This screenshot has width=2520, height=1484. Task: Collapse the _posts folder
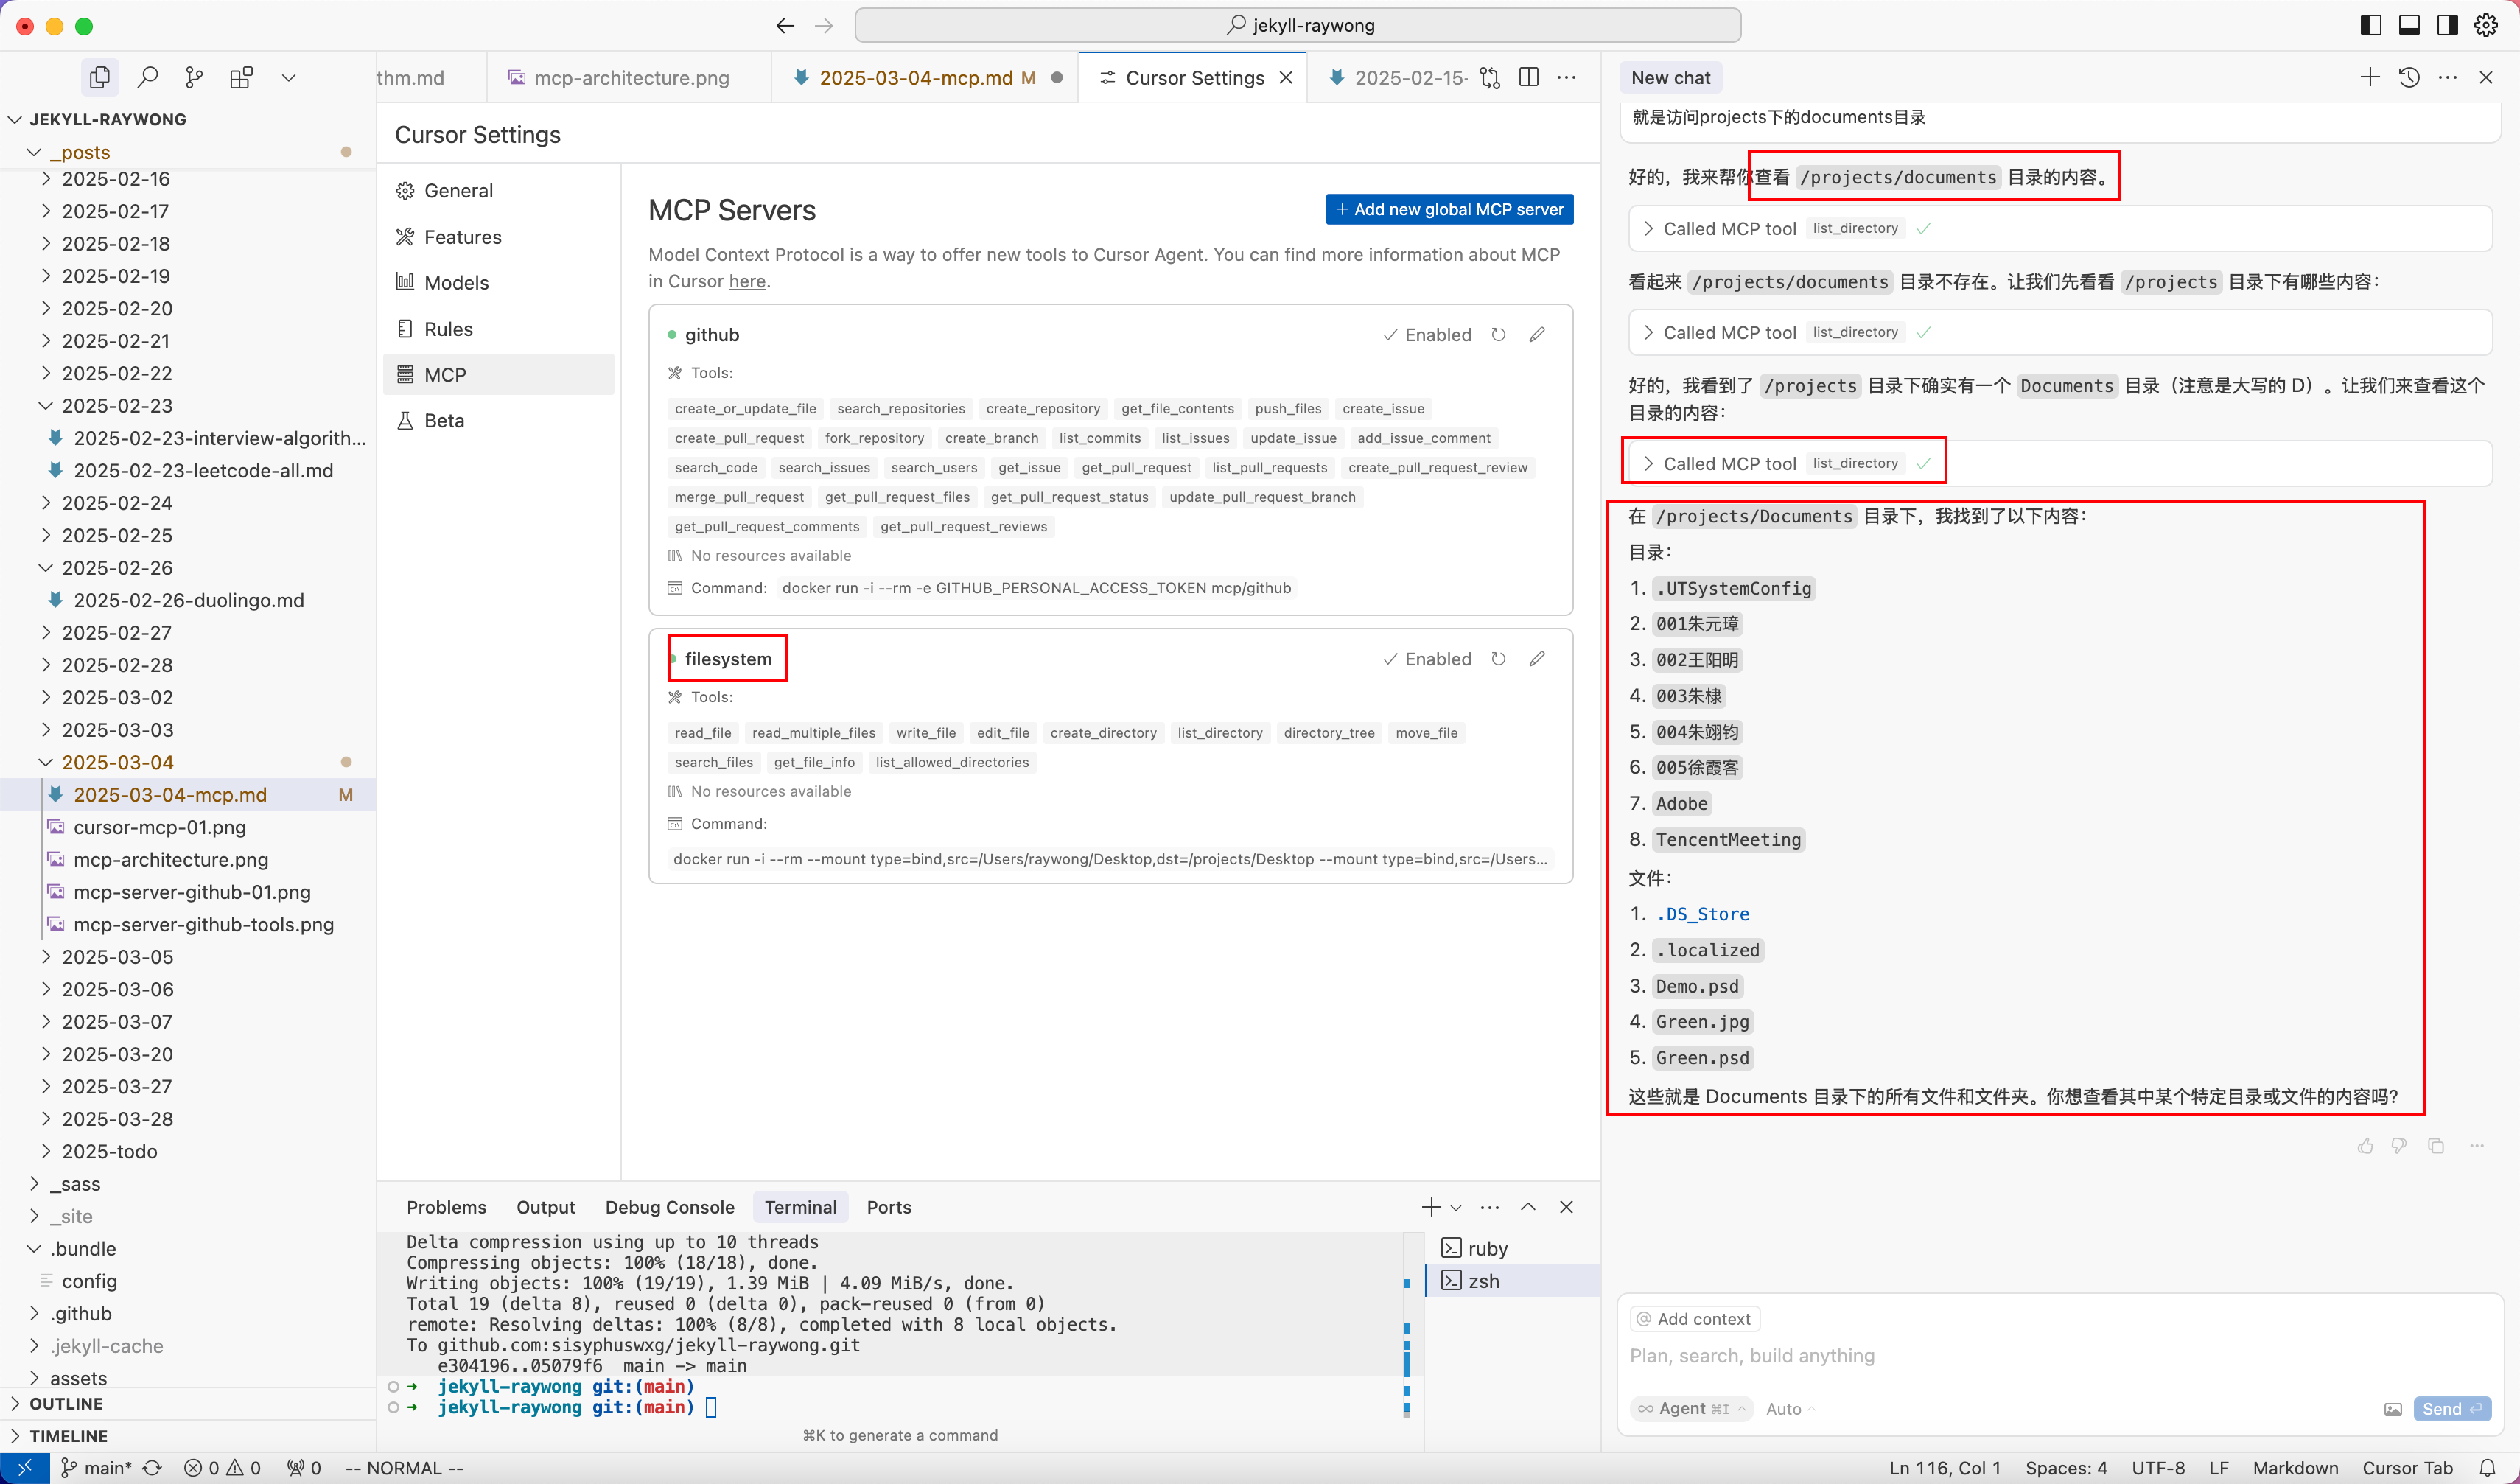pos(188,152)
